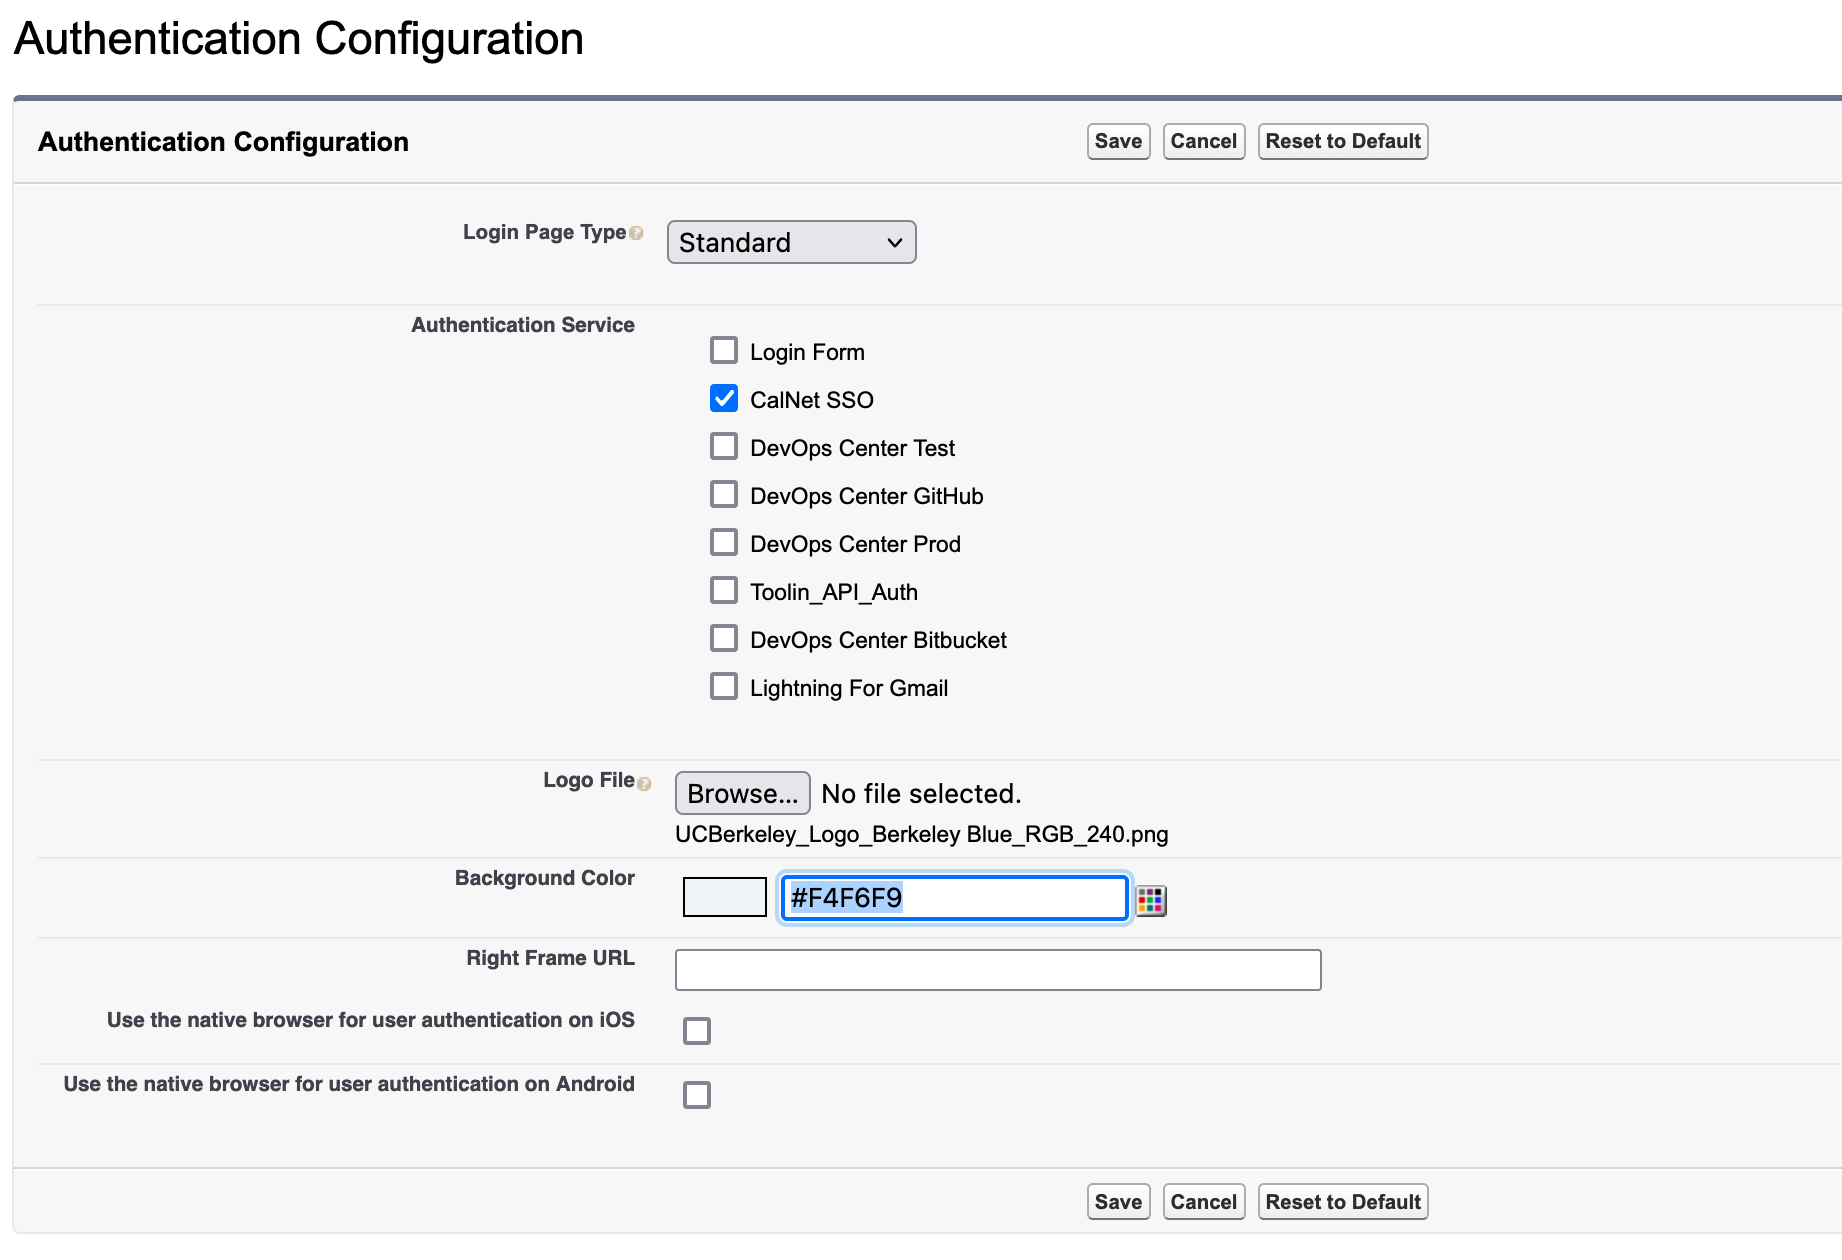
Task: Click the help icon next to Logo File
Action: pyautogui.click(x=646, y=783)
